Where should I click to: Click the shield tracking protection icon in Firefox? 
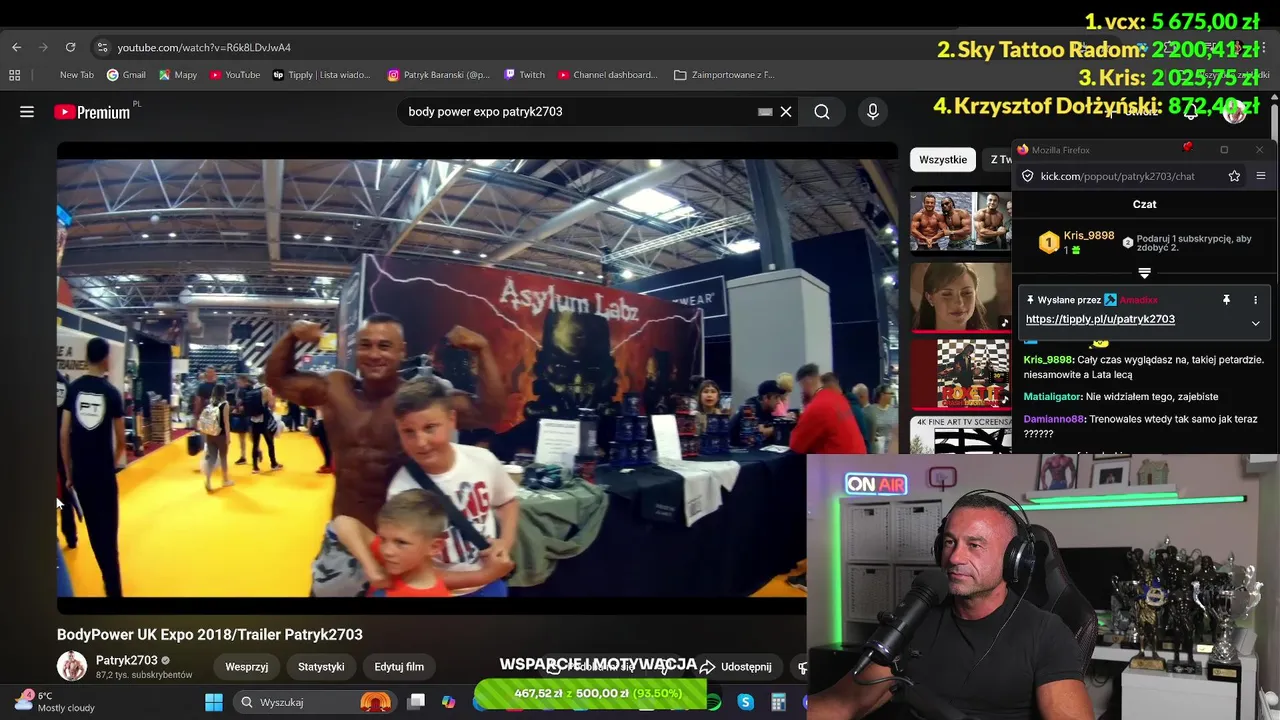point(1027,176)
